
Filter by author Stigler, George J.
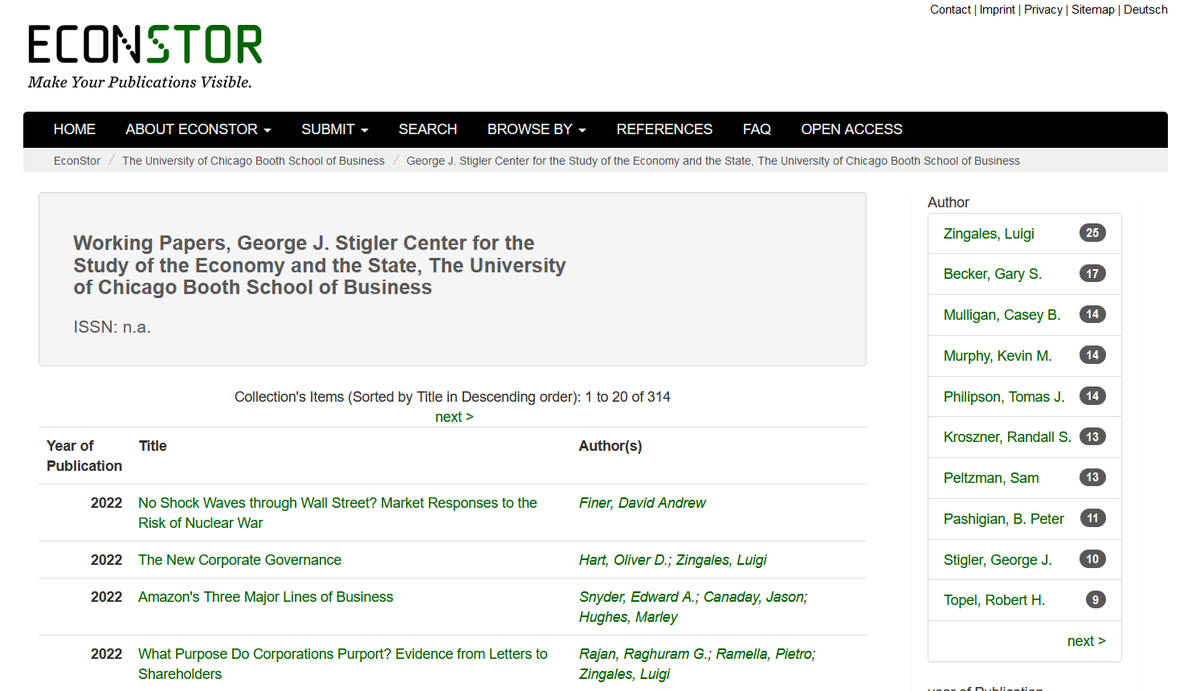(997, 560)
